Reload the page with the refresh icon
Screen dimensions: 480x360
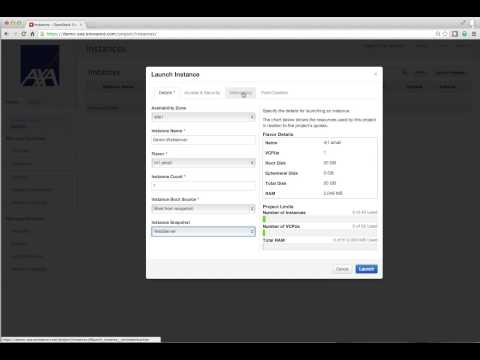click(x=24, y=34)
